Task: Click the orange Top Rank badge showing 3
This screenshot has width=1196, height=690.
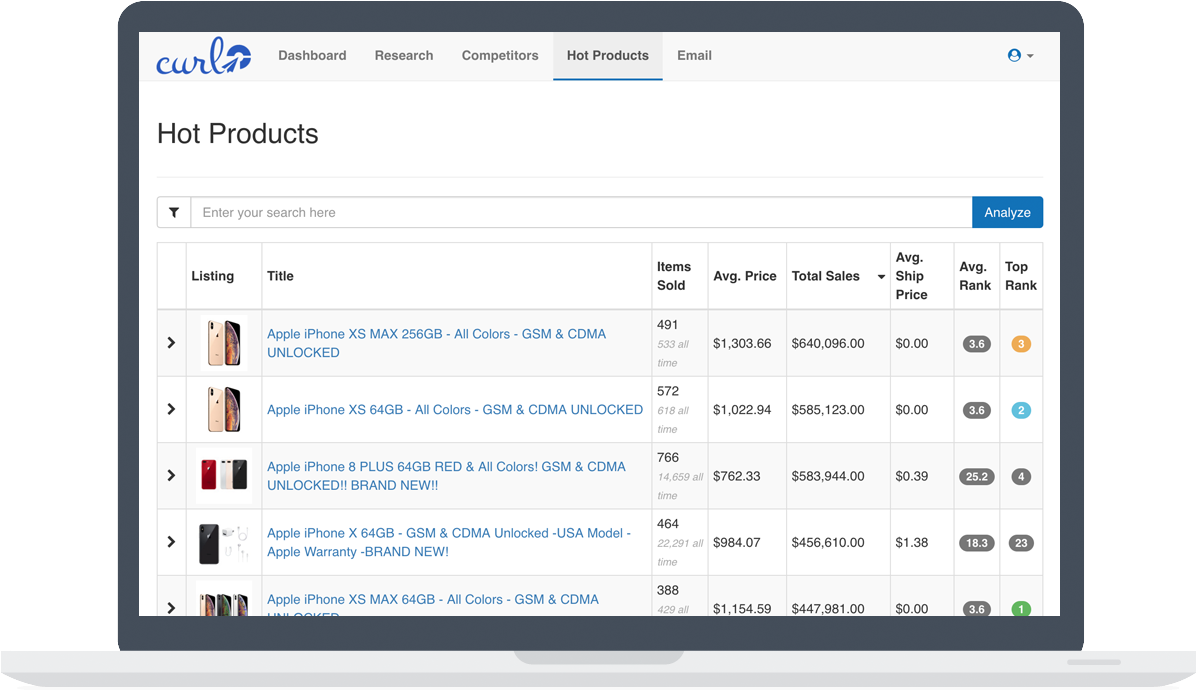Action: coord(1020,343)
